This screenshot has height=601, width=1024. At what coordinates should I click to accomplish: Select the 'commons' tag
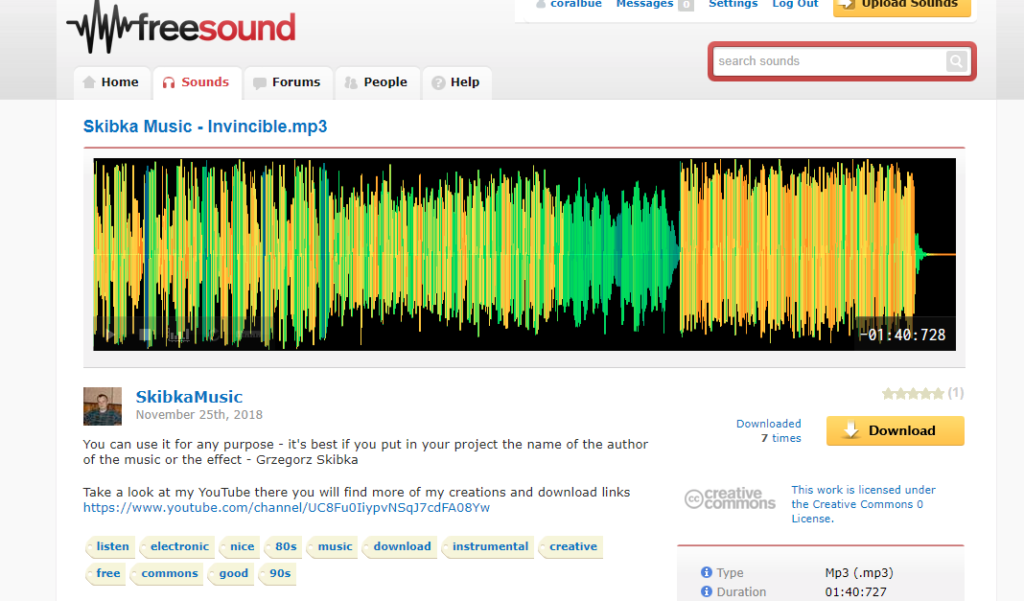click(x=169, y=574)
